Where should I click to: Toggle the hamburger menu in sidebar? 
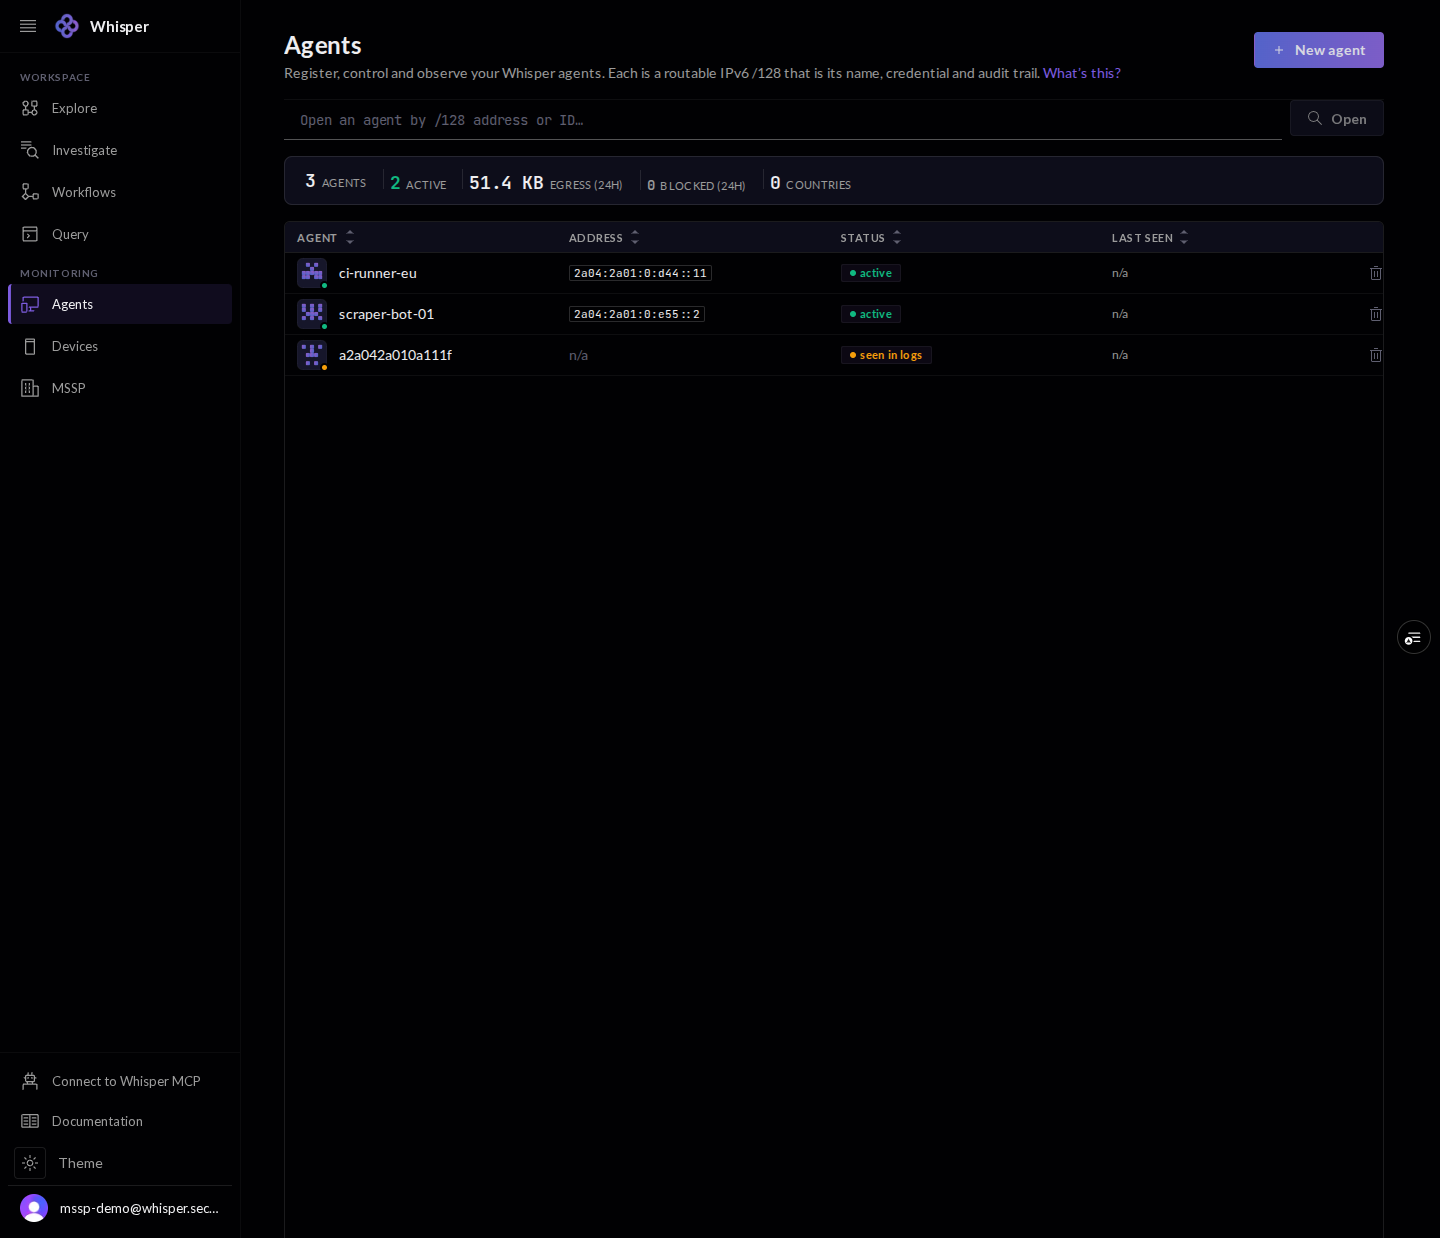click(28, 26)
